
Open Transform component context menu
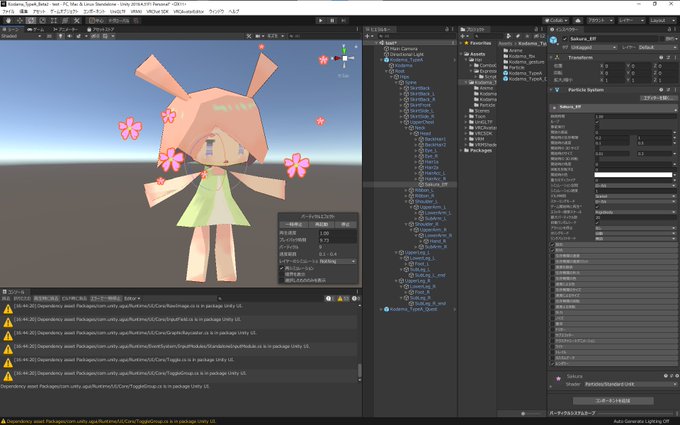(x=674, y=57)
